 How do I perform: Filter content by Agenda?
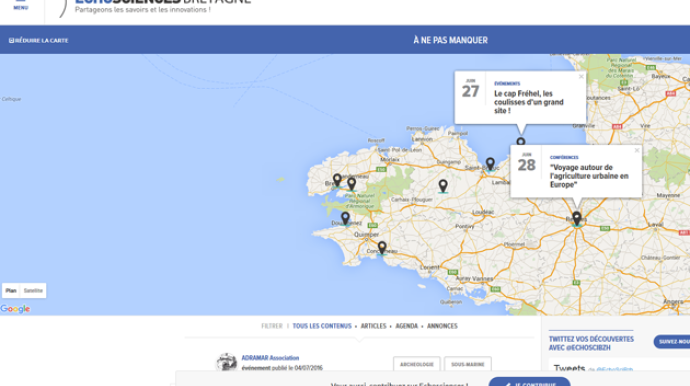pyautogui.click(x=406, y=326)
